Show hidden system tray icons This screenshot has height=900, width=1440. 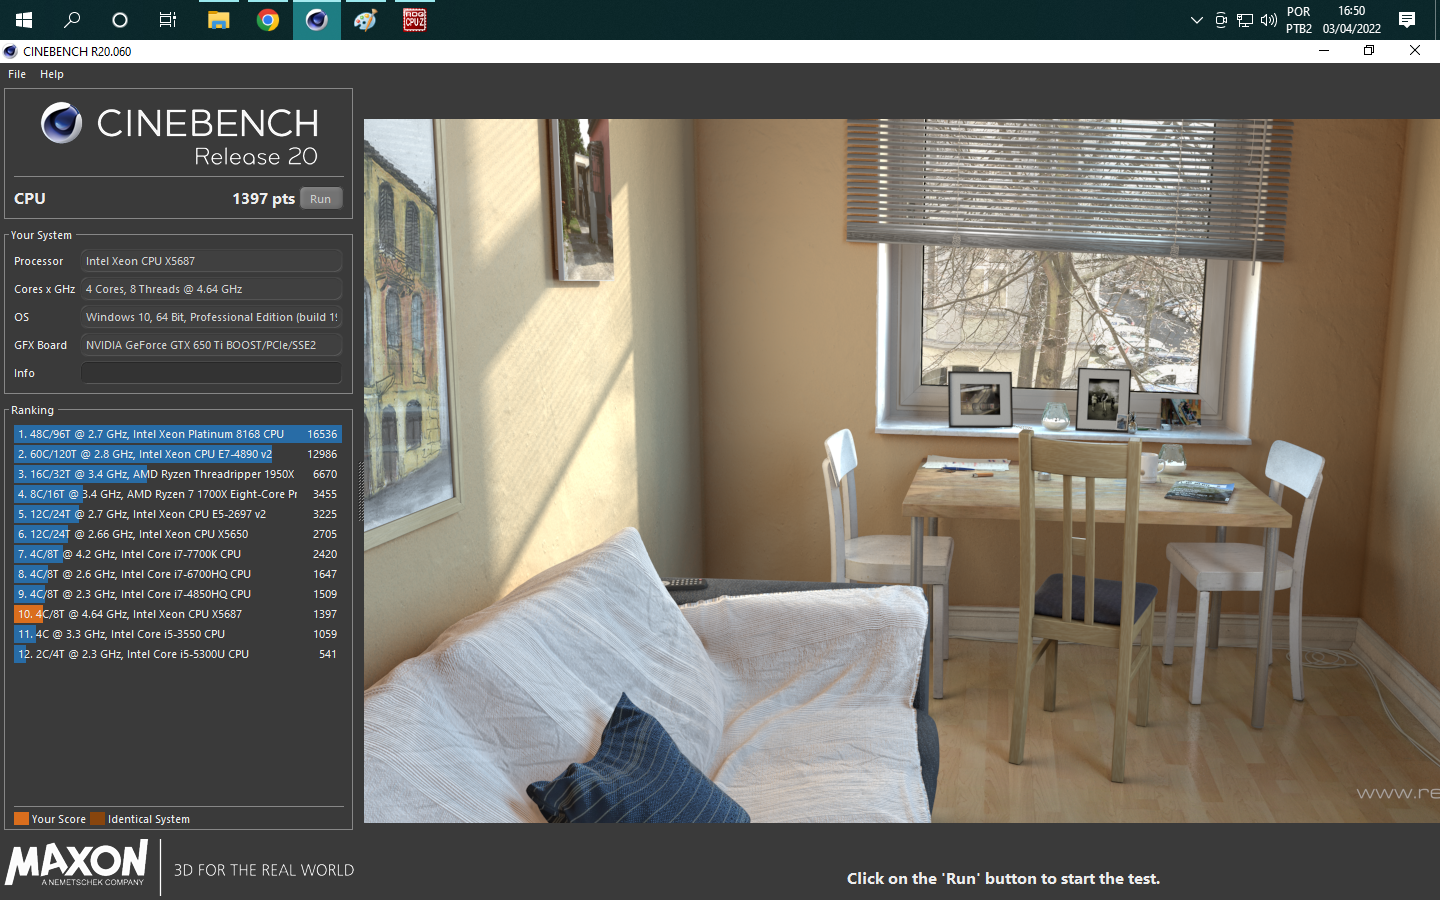pyautogui.click(x=1196, y=20)
